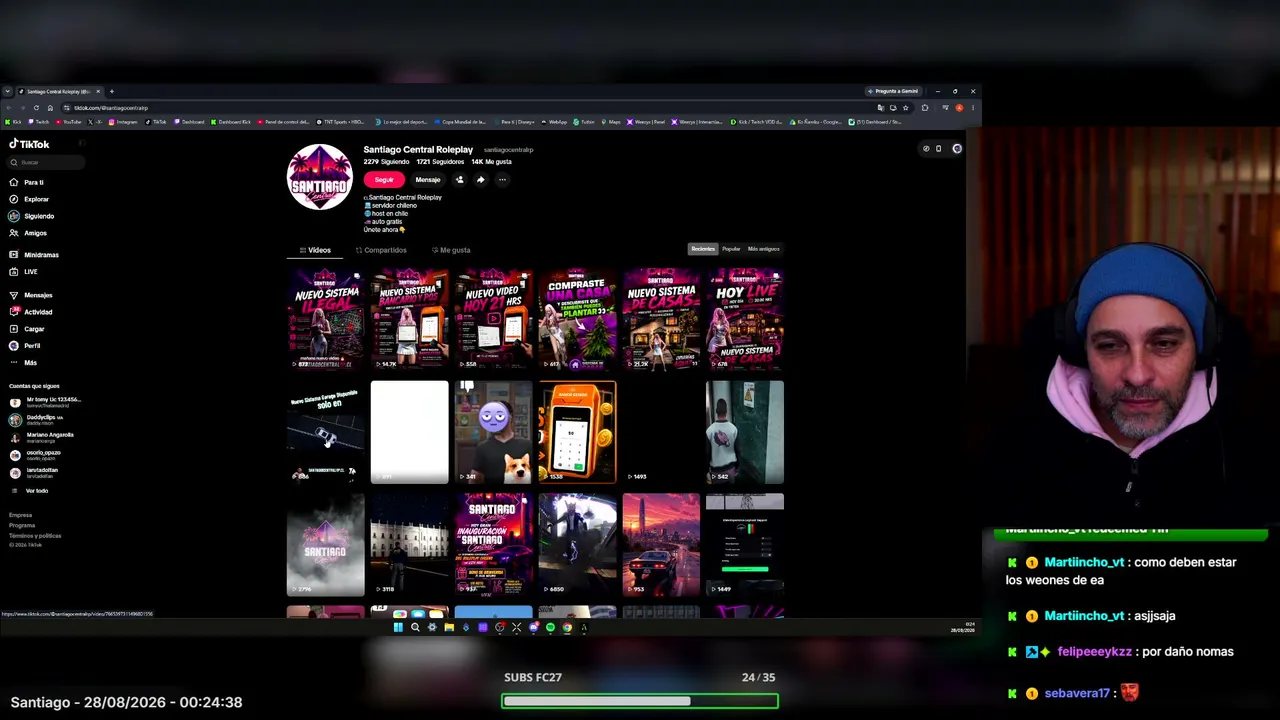
Task: Open Mensajes in the sidebar
Action: tap(31, 295)
